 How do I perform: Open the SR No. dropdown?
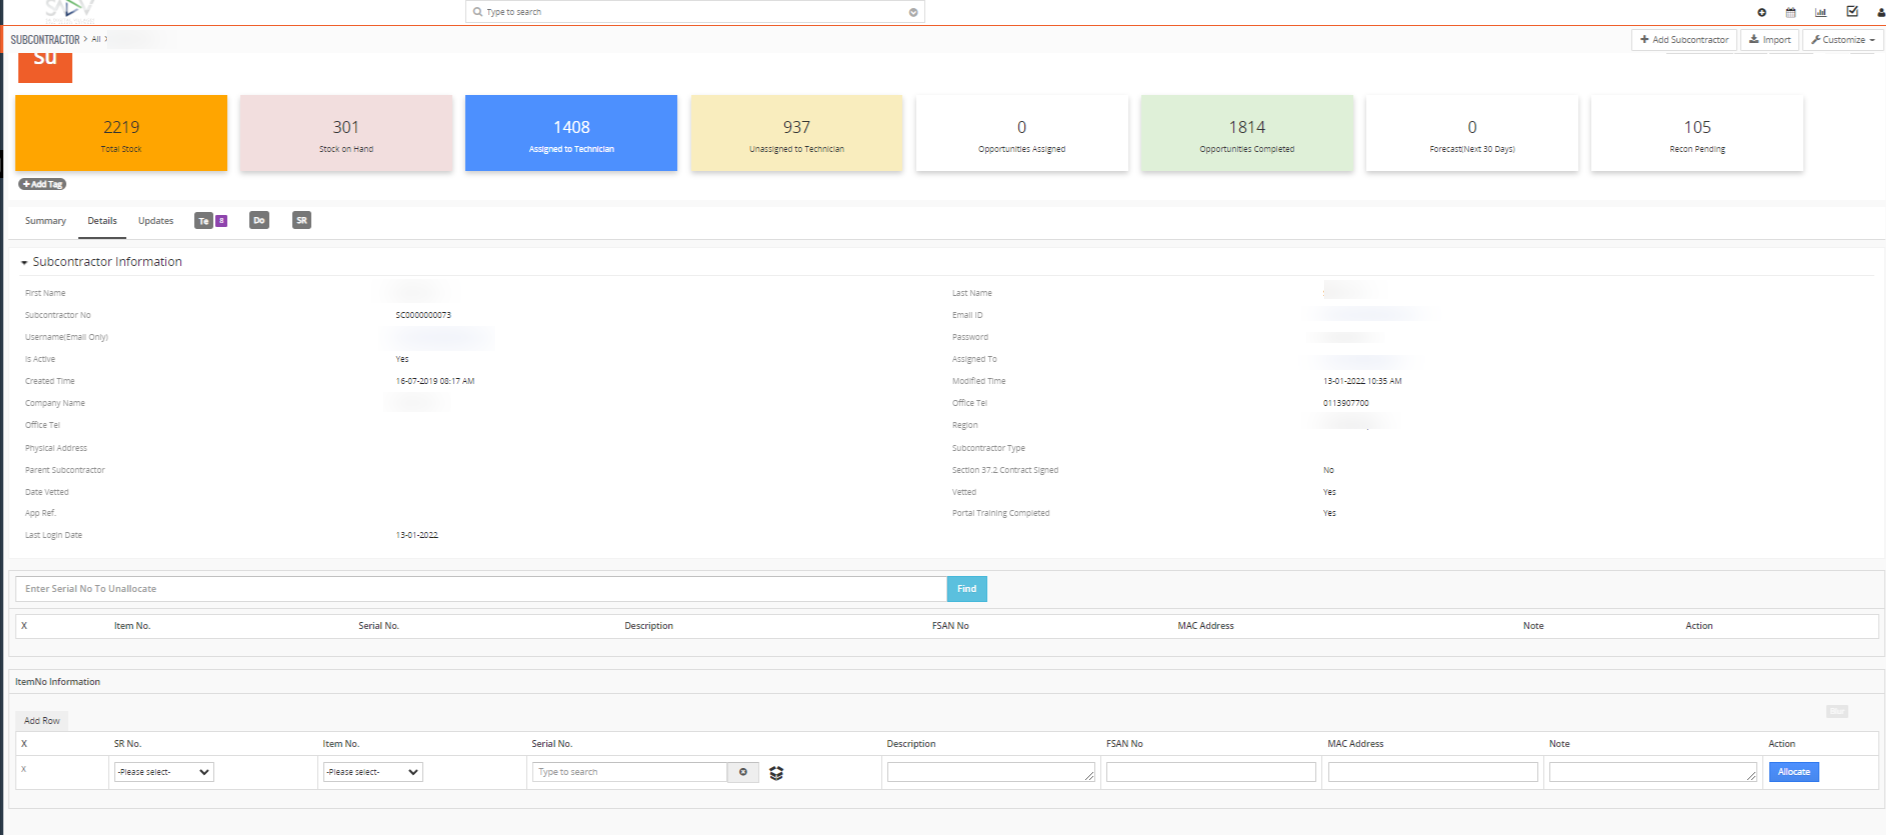point(163,772)
